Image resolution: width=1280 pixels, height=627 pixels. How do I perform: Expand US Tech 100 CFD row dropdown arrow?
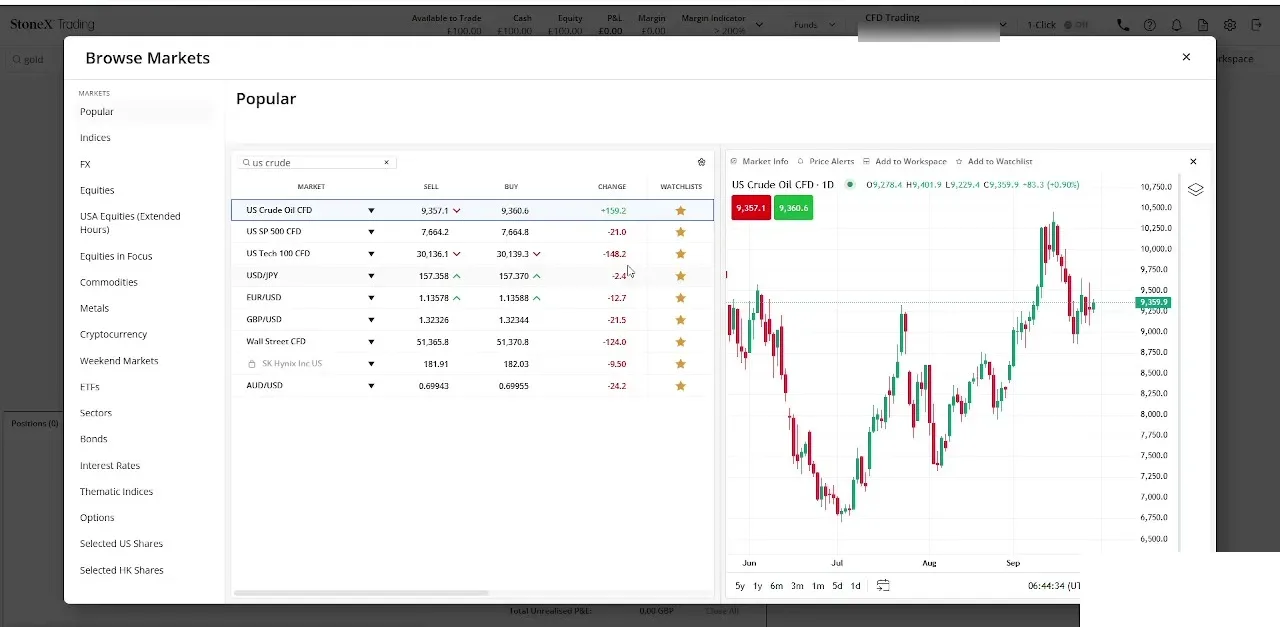(x=371, y=254)
